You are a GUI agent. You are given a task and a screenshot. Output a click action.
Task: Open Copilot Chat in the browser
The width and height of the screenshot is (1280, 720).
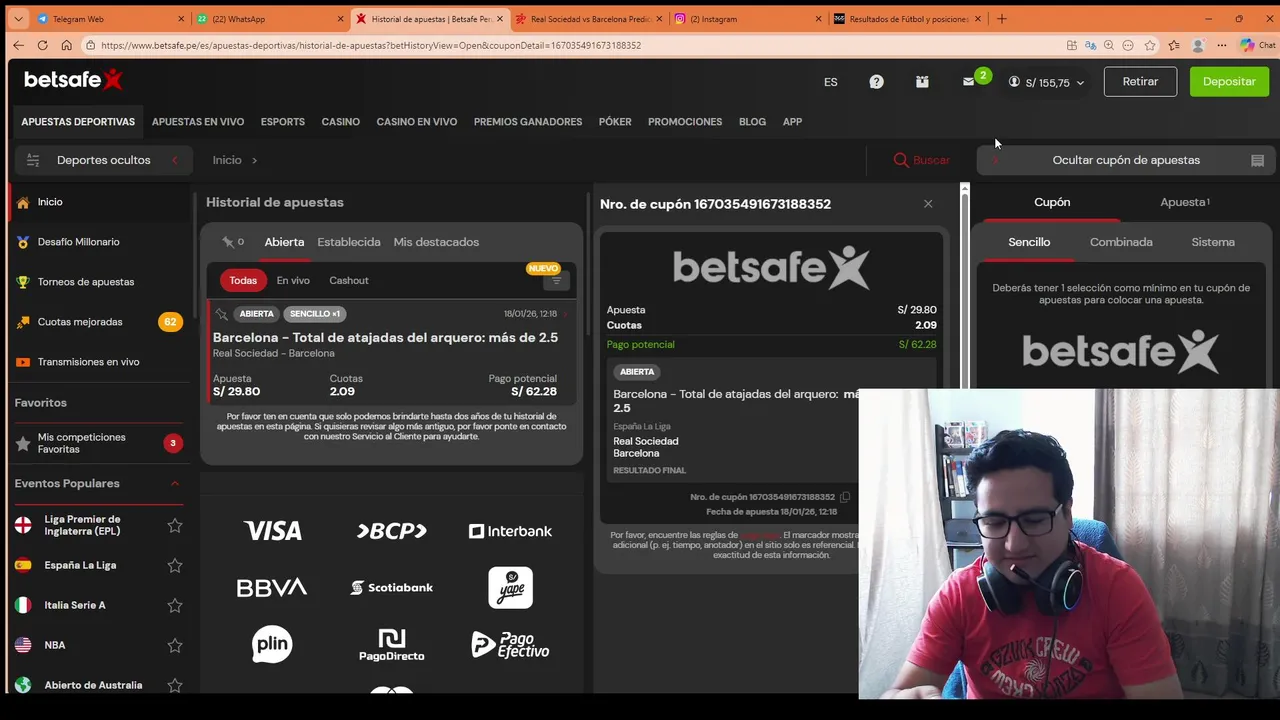pos(1257,45)
